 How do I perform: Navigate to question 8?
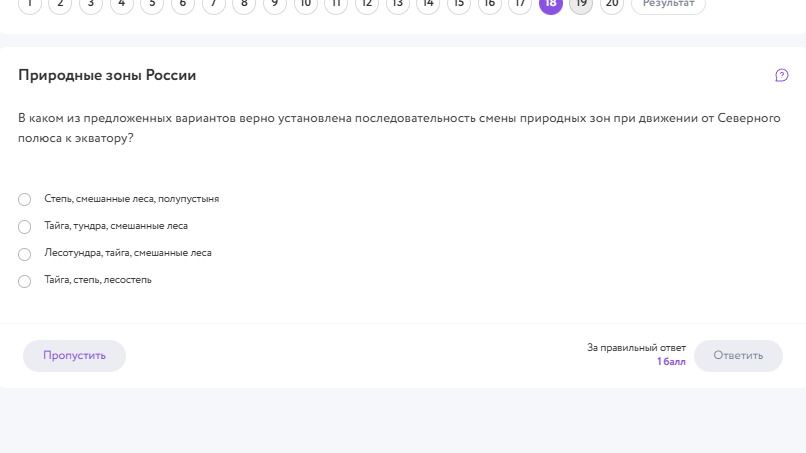244,4
